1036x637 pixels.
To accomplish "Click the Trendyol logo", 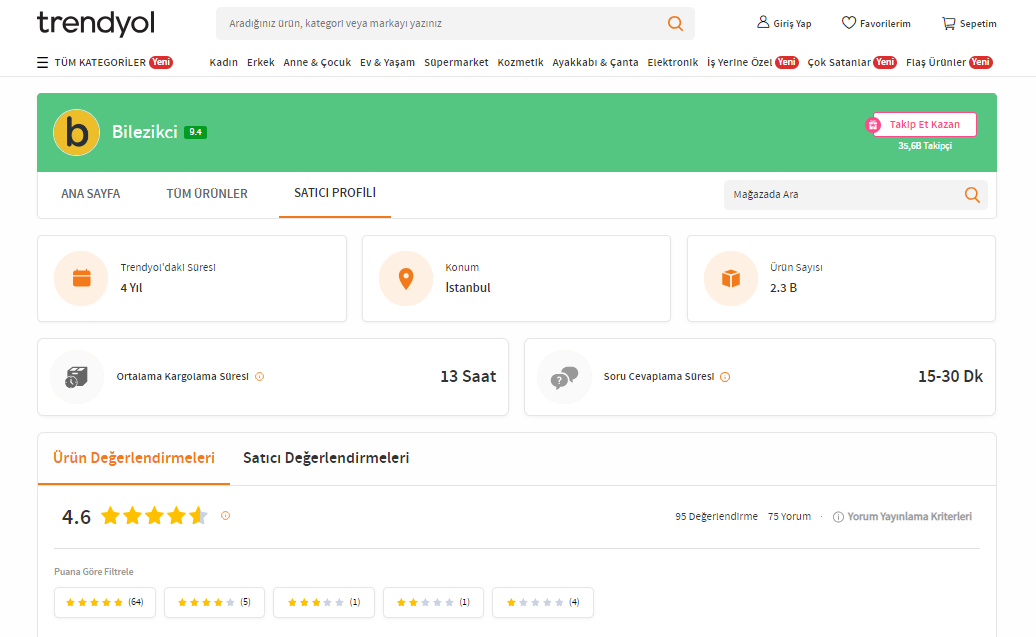I will click(96, 23).
